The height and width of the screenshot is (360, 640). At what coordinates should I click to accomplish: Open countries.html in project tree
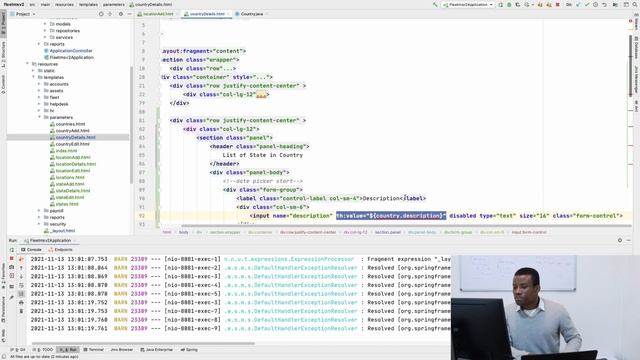point(70,124)
